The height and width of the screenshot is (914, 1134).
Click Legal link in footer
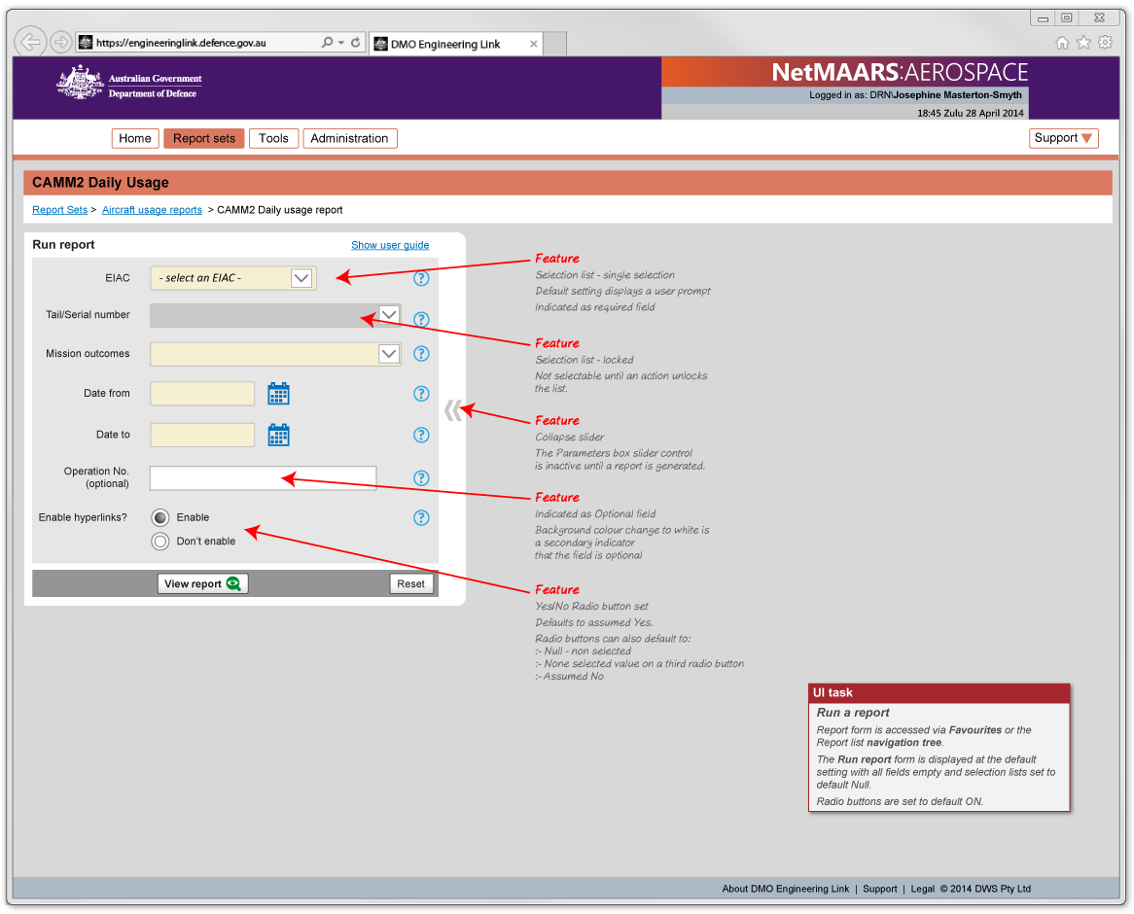(x=922, y=889)
